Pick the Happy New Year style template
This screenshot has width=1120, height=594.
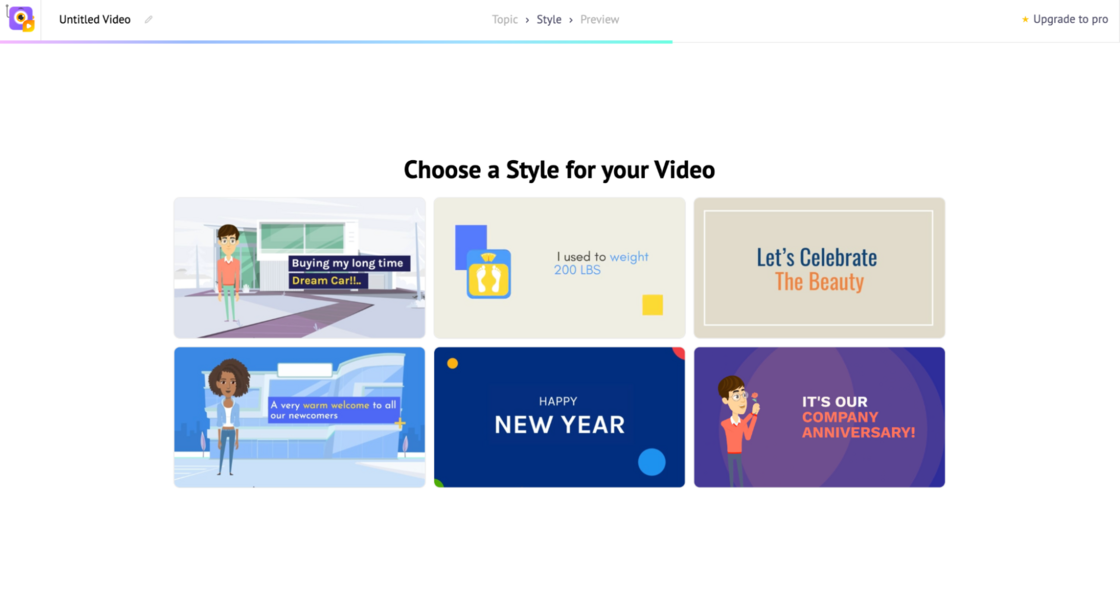pyautogui.click(x=559, y=417)
